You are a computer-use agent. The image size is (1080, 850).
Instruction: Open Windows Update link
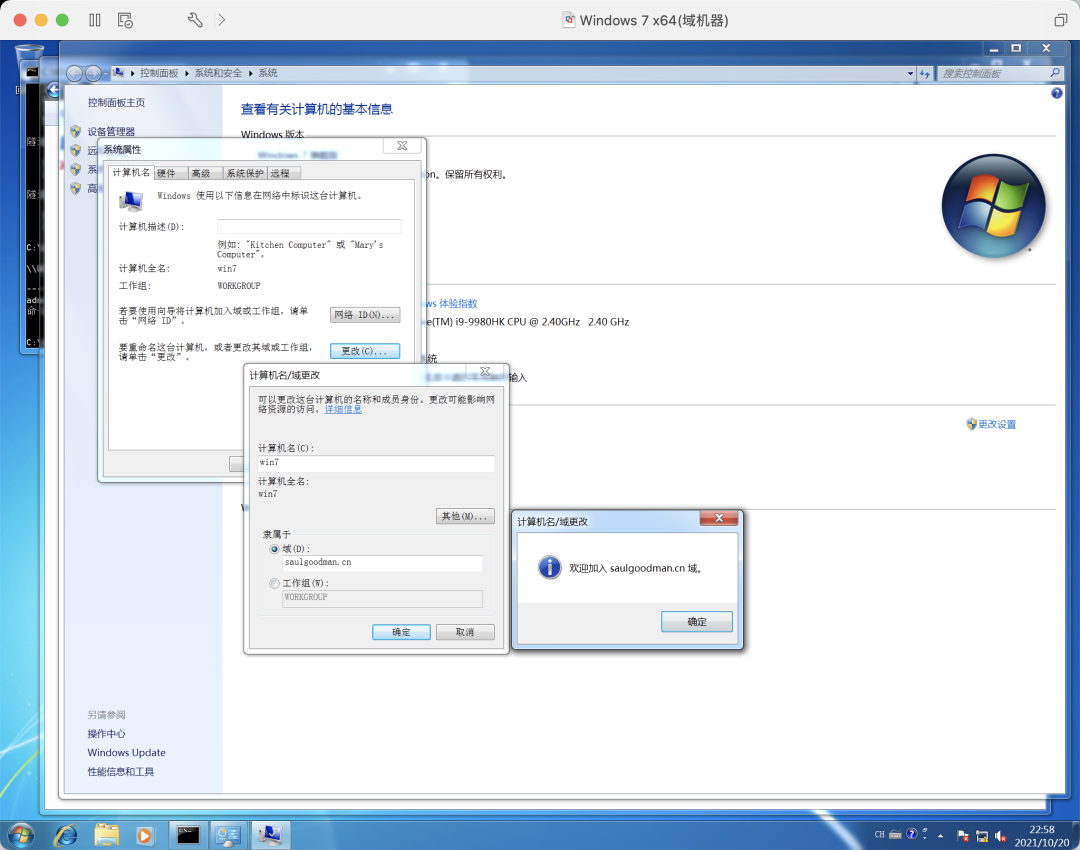point(126,753)
